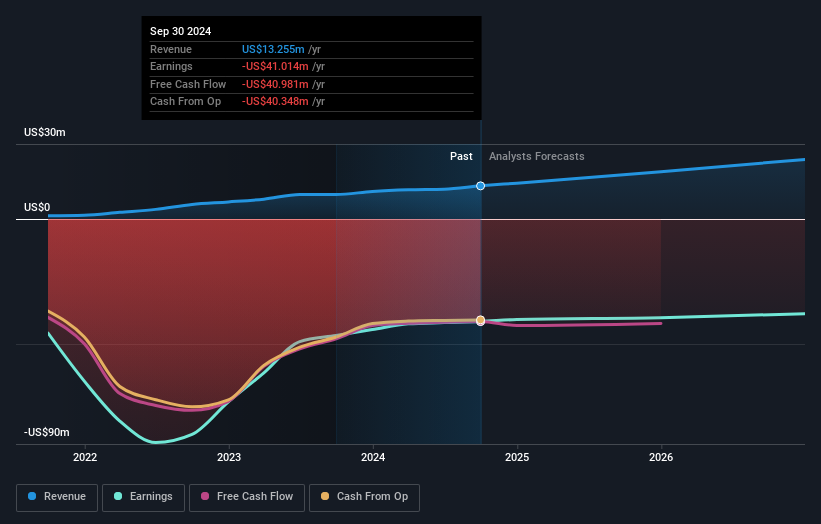The height and width of the screenshot is (524, 821).
Task: Click the Past label on chart
Action: click(461, 156)
